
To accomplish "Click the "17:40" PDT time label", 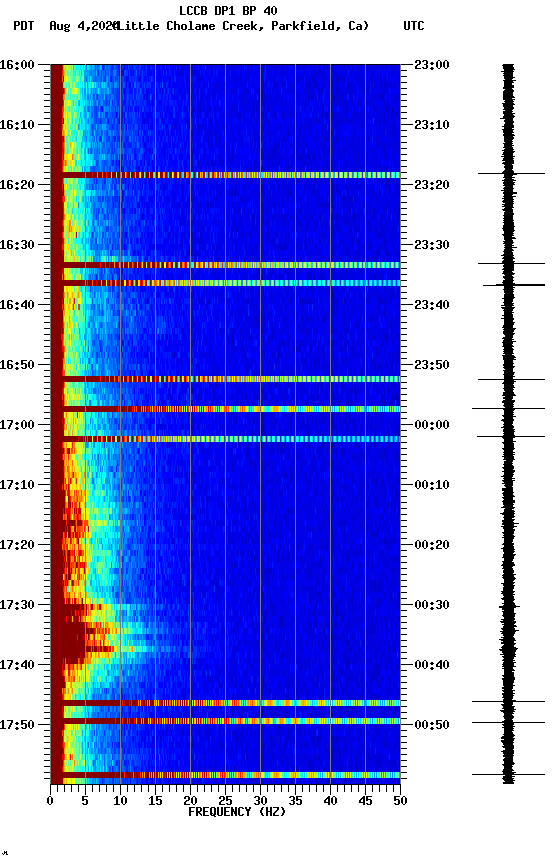I will tap(17, 665).
